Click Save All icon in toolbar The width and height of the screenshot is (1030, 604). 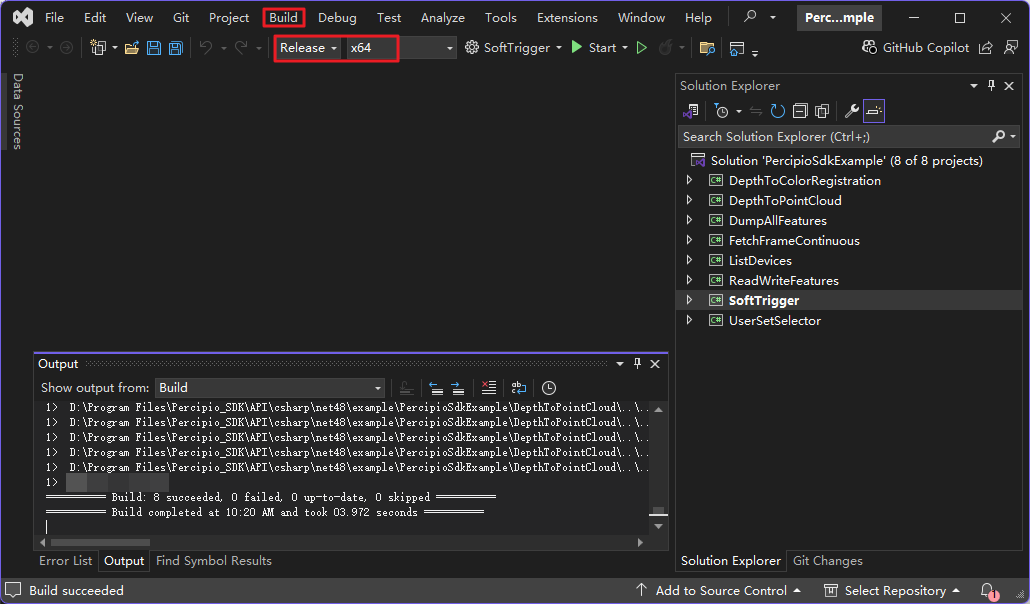pos(176,48)
